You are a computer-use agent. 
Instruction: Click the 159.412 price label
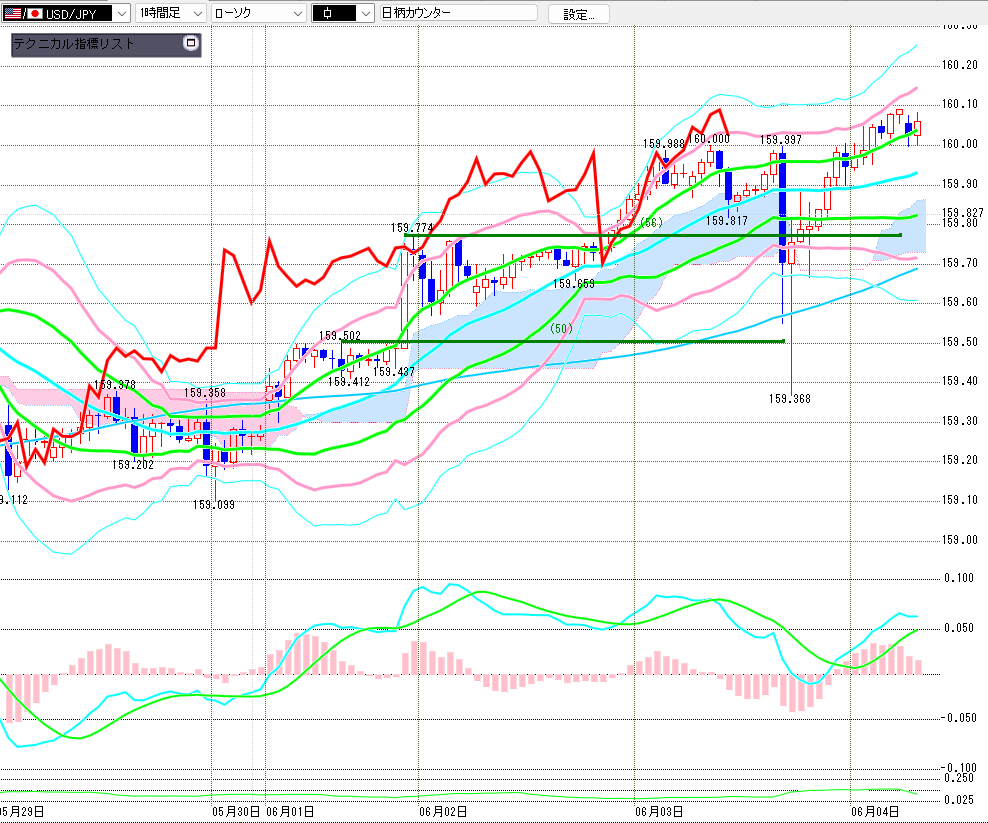point(348,382)
